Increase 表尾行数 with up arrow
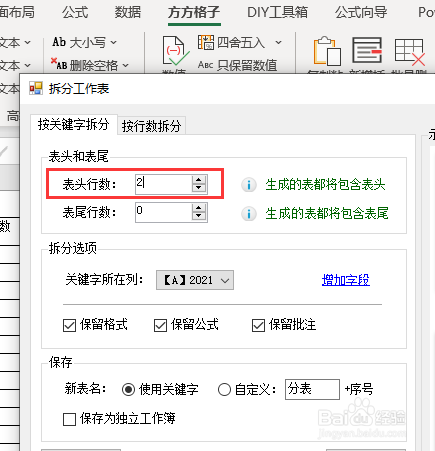The image size is (435, 451). click(199, 208)
